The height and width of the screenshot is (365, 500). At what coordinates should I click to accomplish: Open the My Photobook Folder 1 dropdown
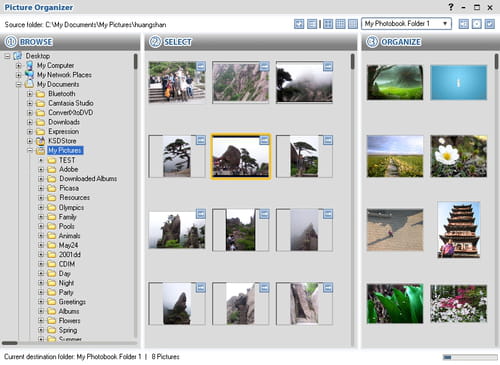point(406,24)
